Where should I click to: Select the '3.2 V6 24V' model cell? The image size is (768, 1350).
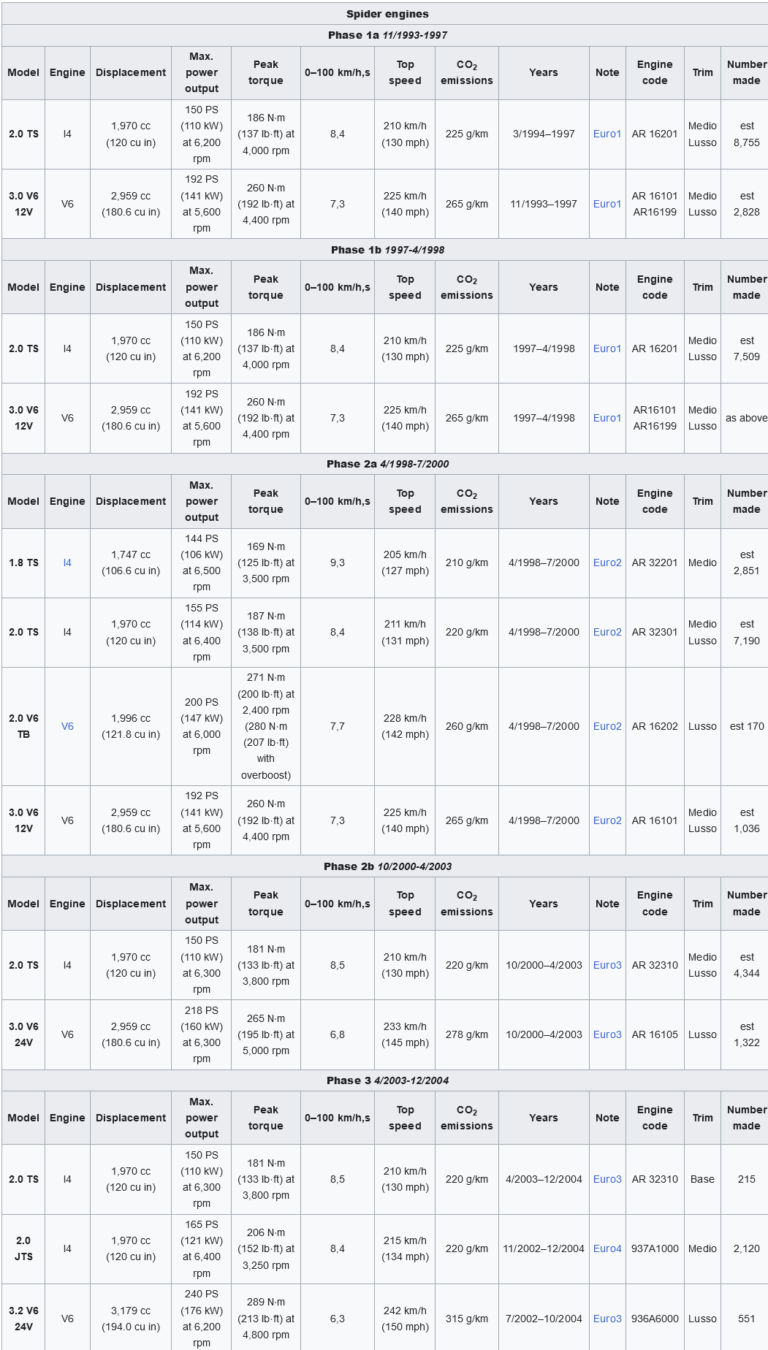(22, 1318)
